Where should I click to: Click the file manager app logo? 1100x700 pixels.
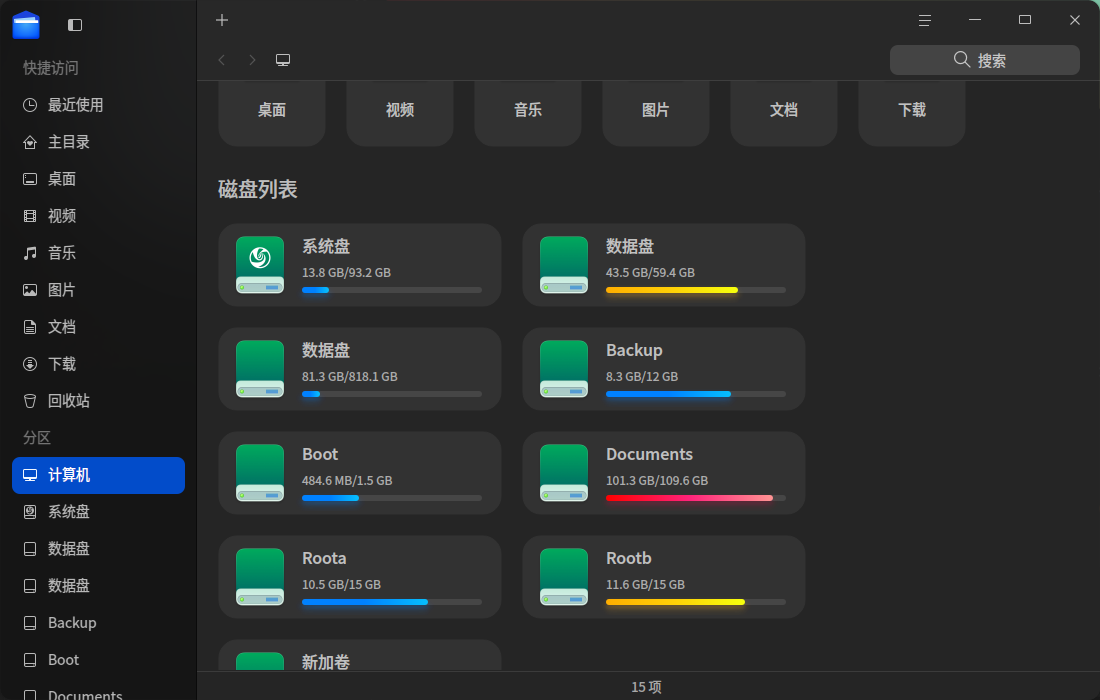26,25
